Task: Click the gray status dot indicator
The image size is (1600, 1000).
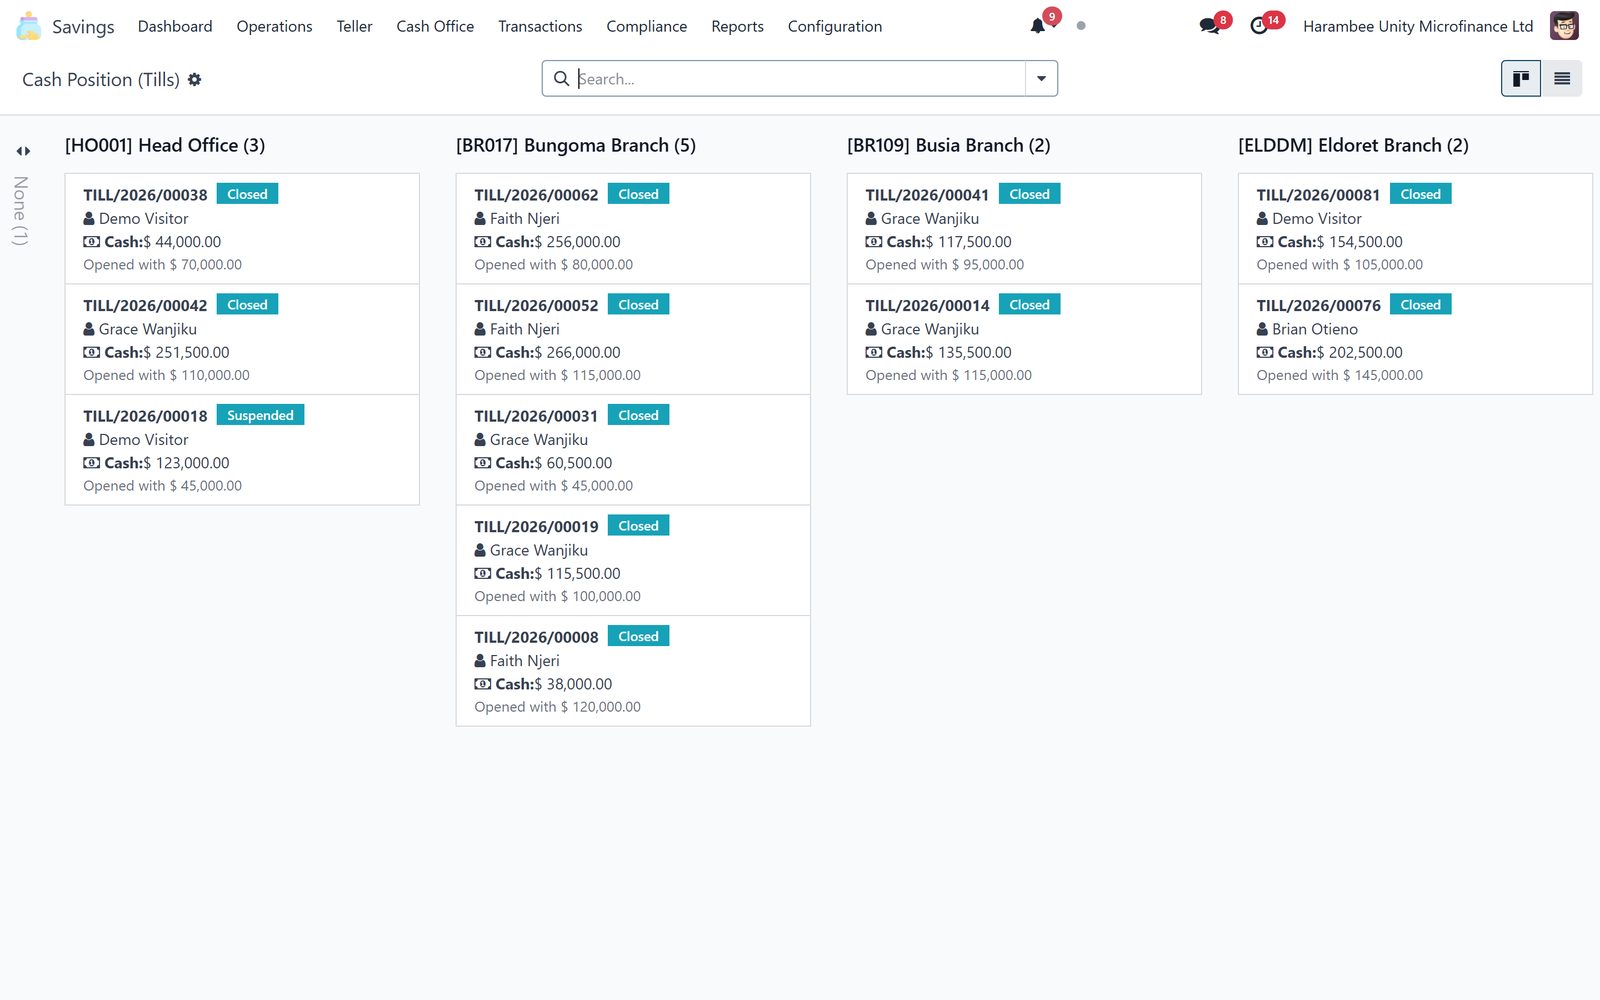Action: click(x=1081, y=26)
